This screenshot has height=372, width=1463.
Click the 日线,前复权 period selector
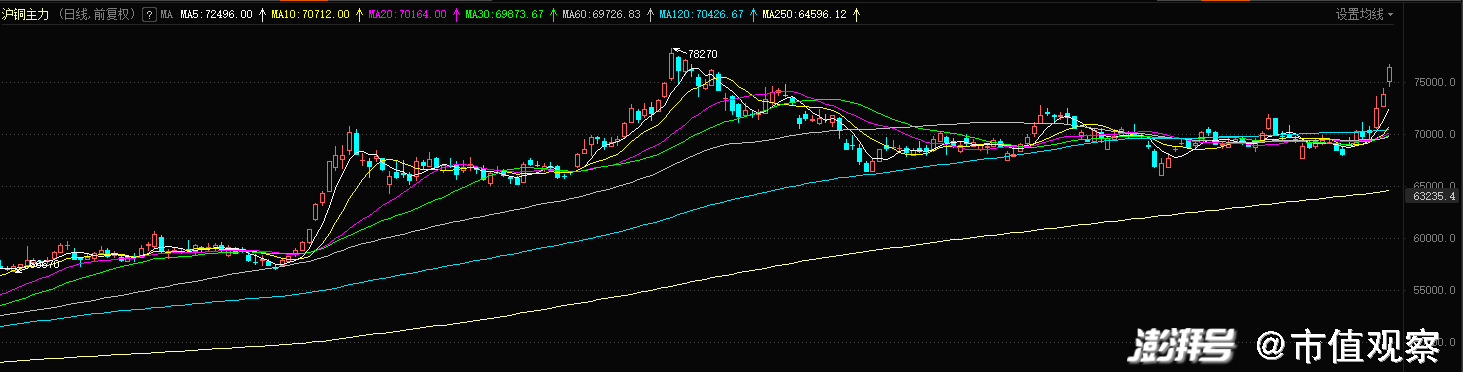(x=96, y=15)
